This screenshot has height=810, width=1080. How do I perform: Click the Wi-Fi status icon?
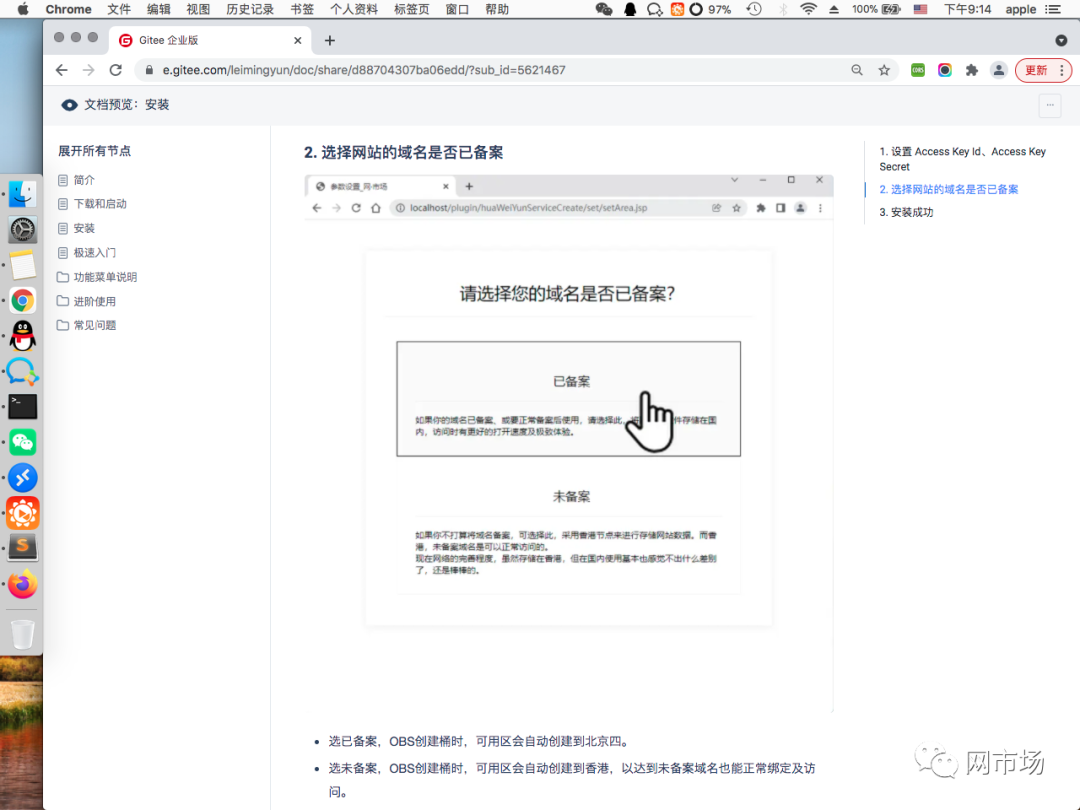click(809, 9)
